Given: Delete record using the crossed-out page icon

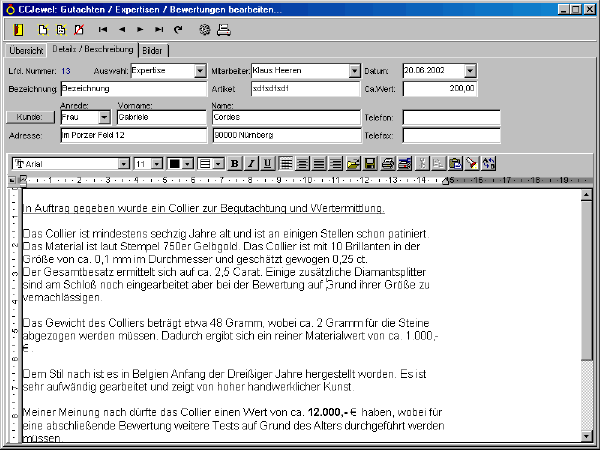Looking at the screenshot, I should click(x=80, y=30).
